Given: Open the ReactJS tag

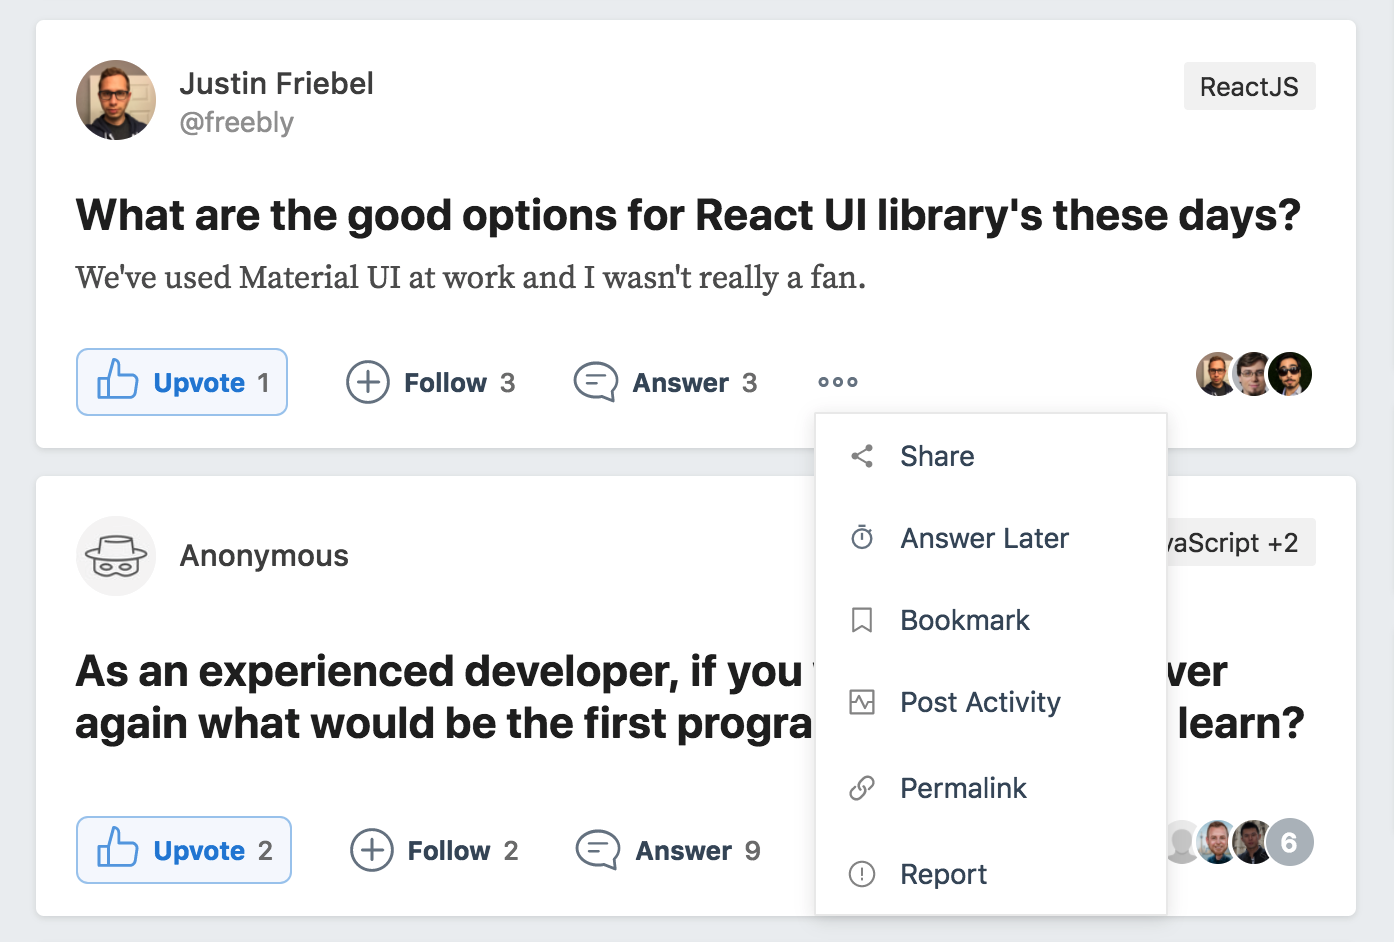Looking at the screenshot, I should click(1249, 87).
